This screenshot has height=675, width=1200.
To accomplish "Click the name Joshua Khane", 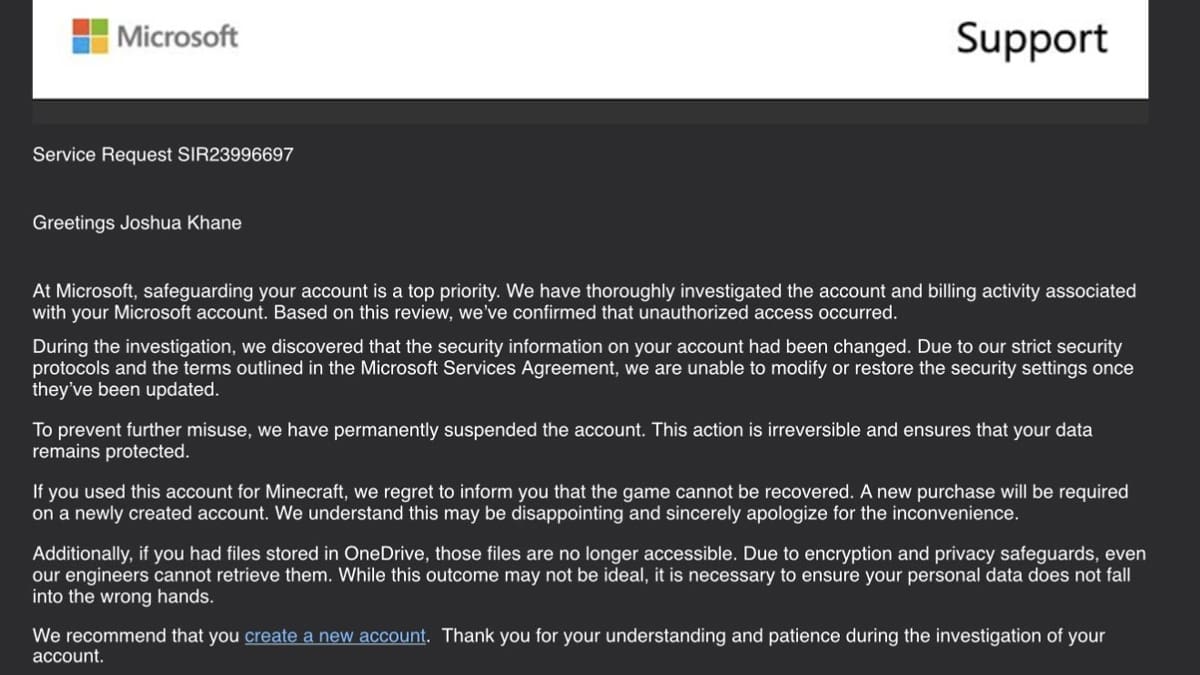I will pyautogui.click(x=181, y=223).
